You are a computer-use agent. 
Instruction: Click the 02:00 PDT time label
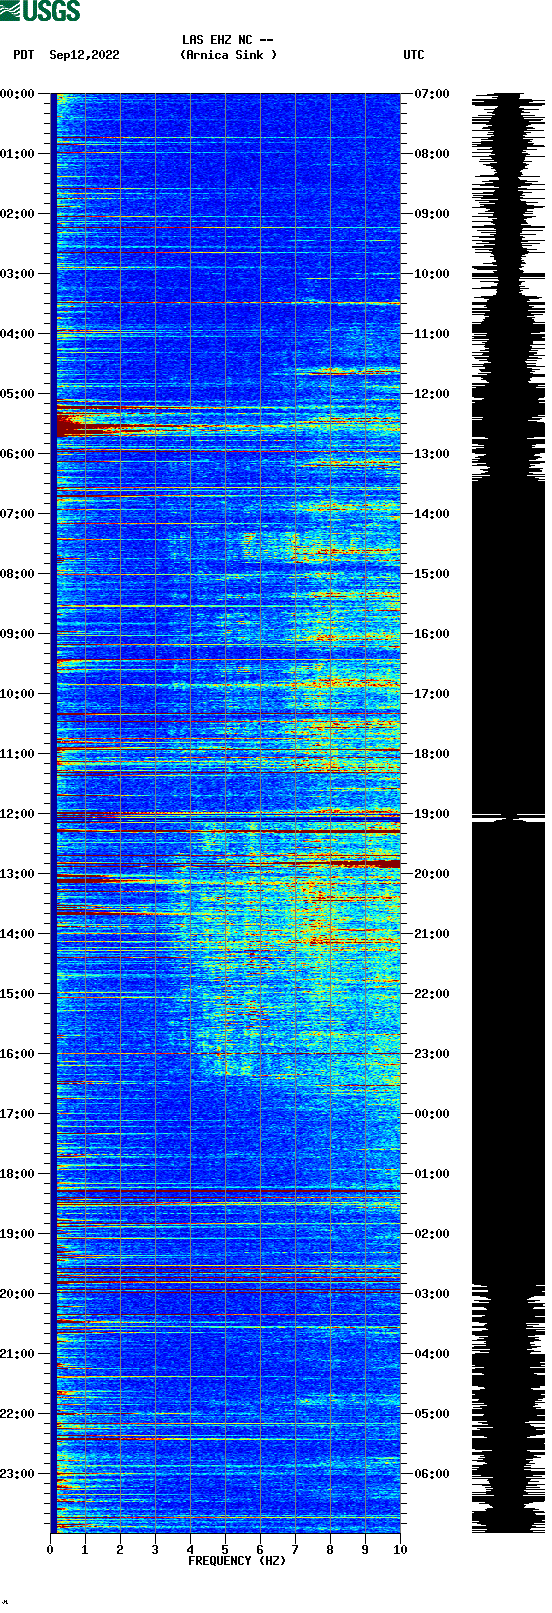pyautogui.click(x=18, y=214)
